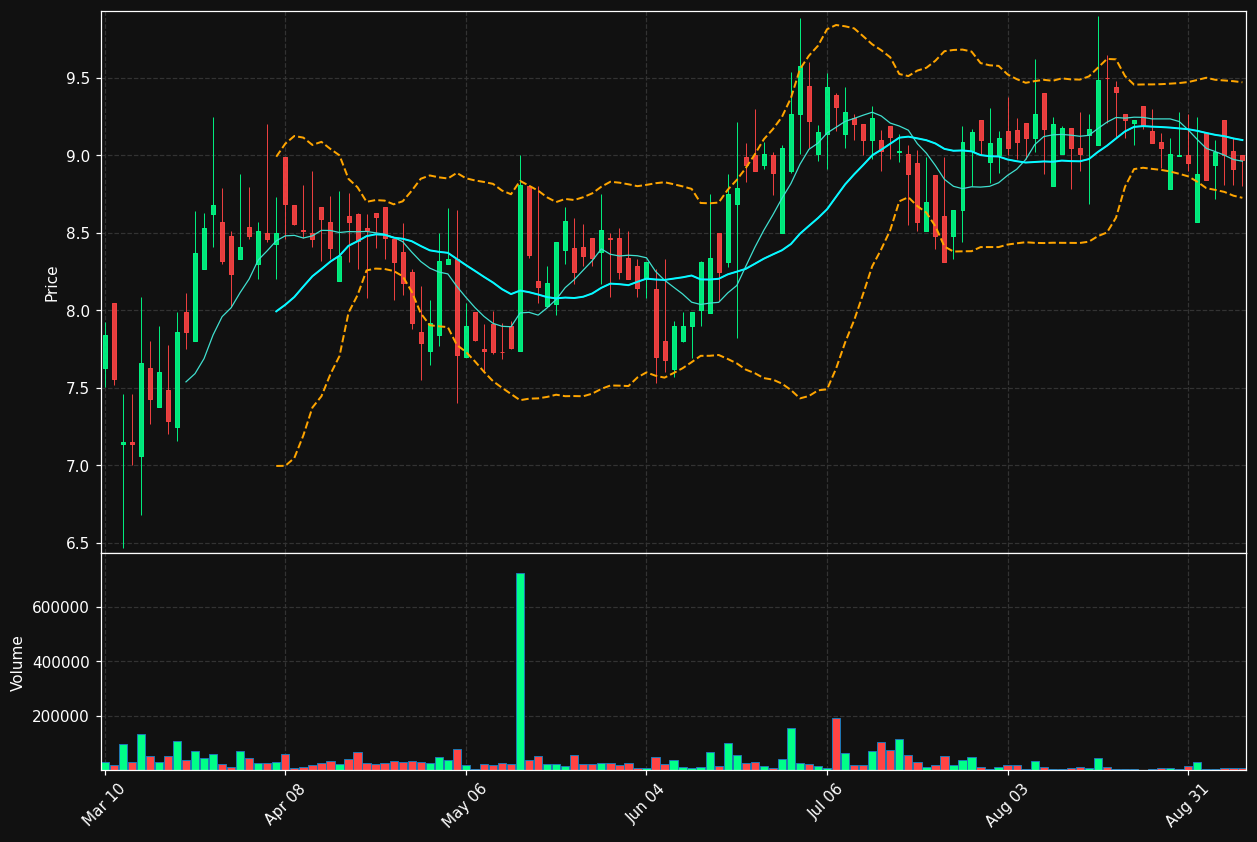Viewport: 1257px width, 842px height.
Task: Click the tallest green volume bar
Action: click(x=520, y=671)
